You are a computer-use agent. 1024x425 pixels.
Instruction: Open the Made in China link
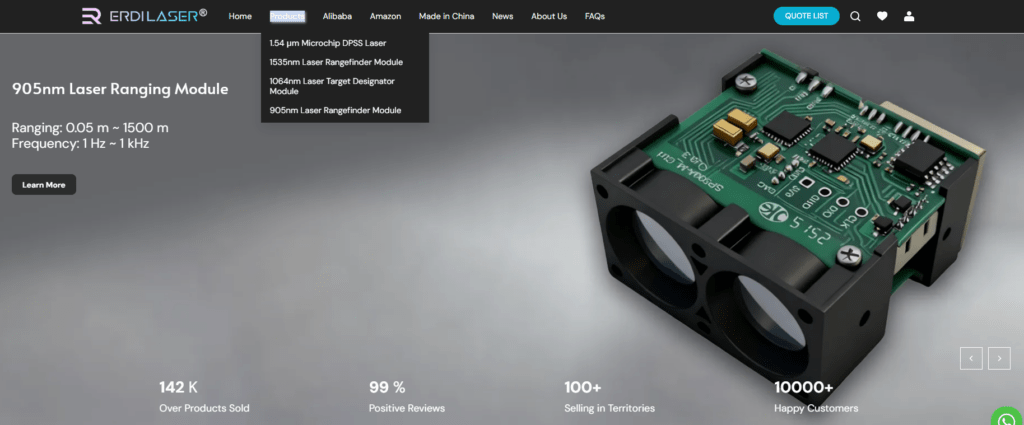point(447,16)
